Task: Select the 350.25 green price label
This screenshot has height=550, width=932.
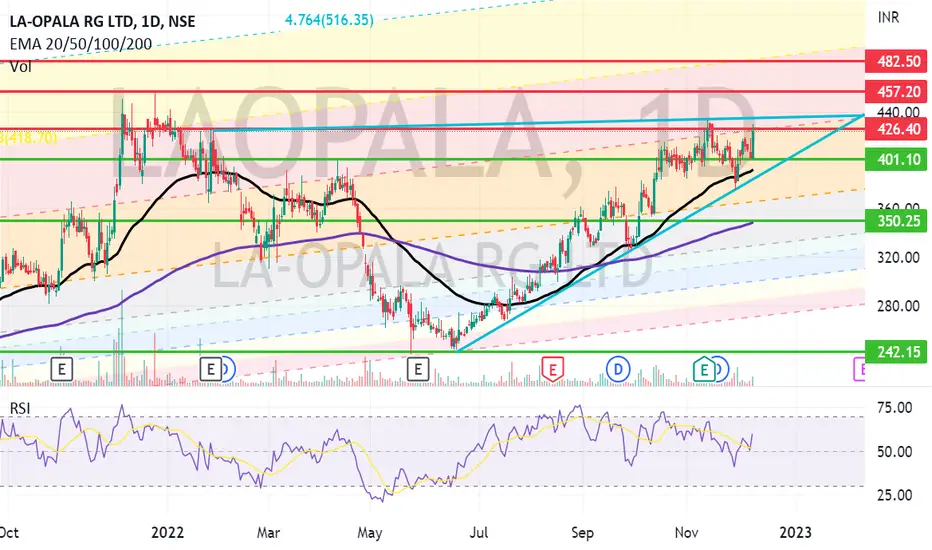Action: [896, 221]
